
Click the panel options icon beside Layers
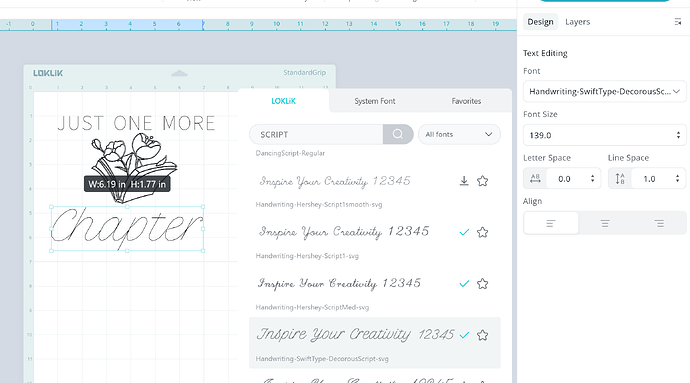(678, 22)
